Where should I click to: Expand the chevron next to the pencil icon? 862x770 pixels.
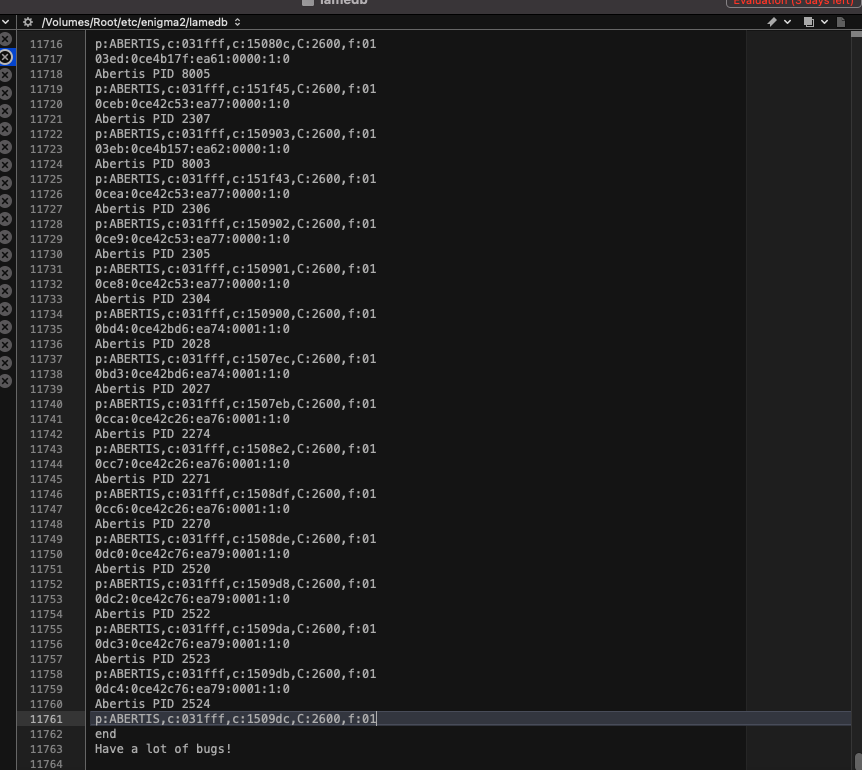click(787, 21)
